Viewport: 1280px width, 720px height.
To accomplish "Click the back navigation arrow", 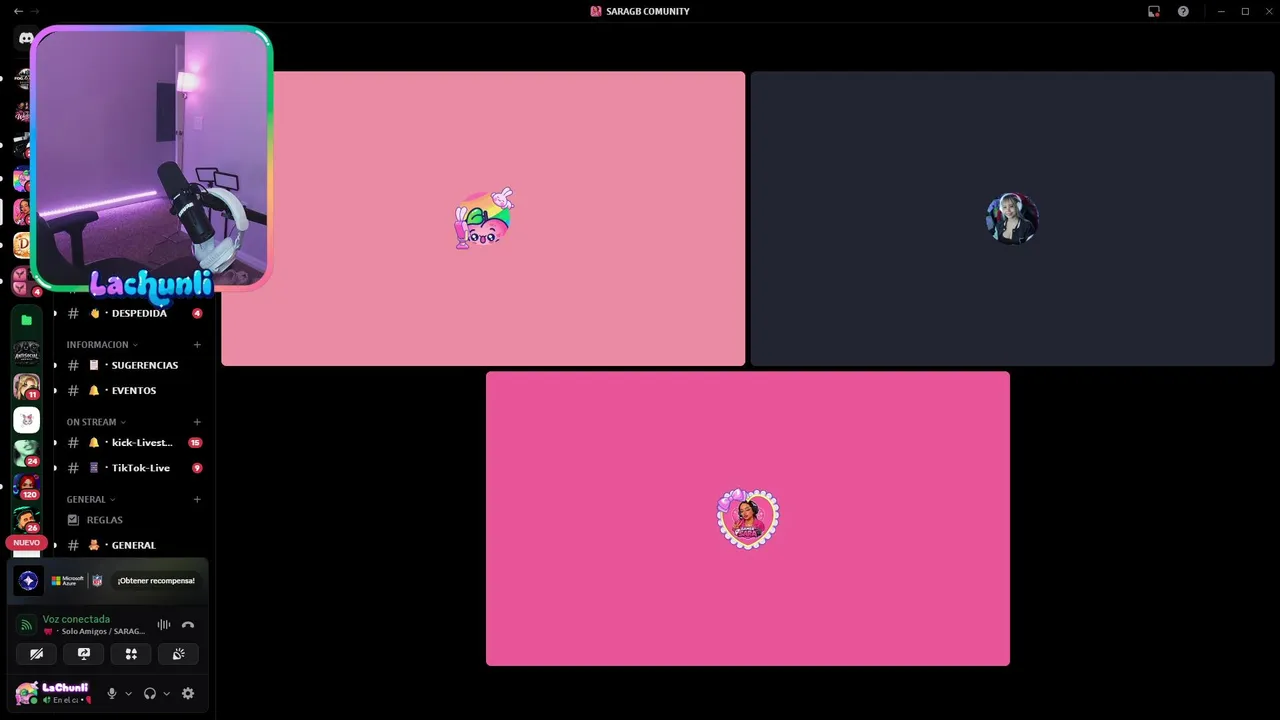I will tap(18, 11).
